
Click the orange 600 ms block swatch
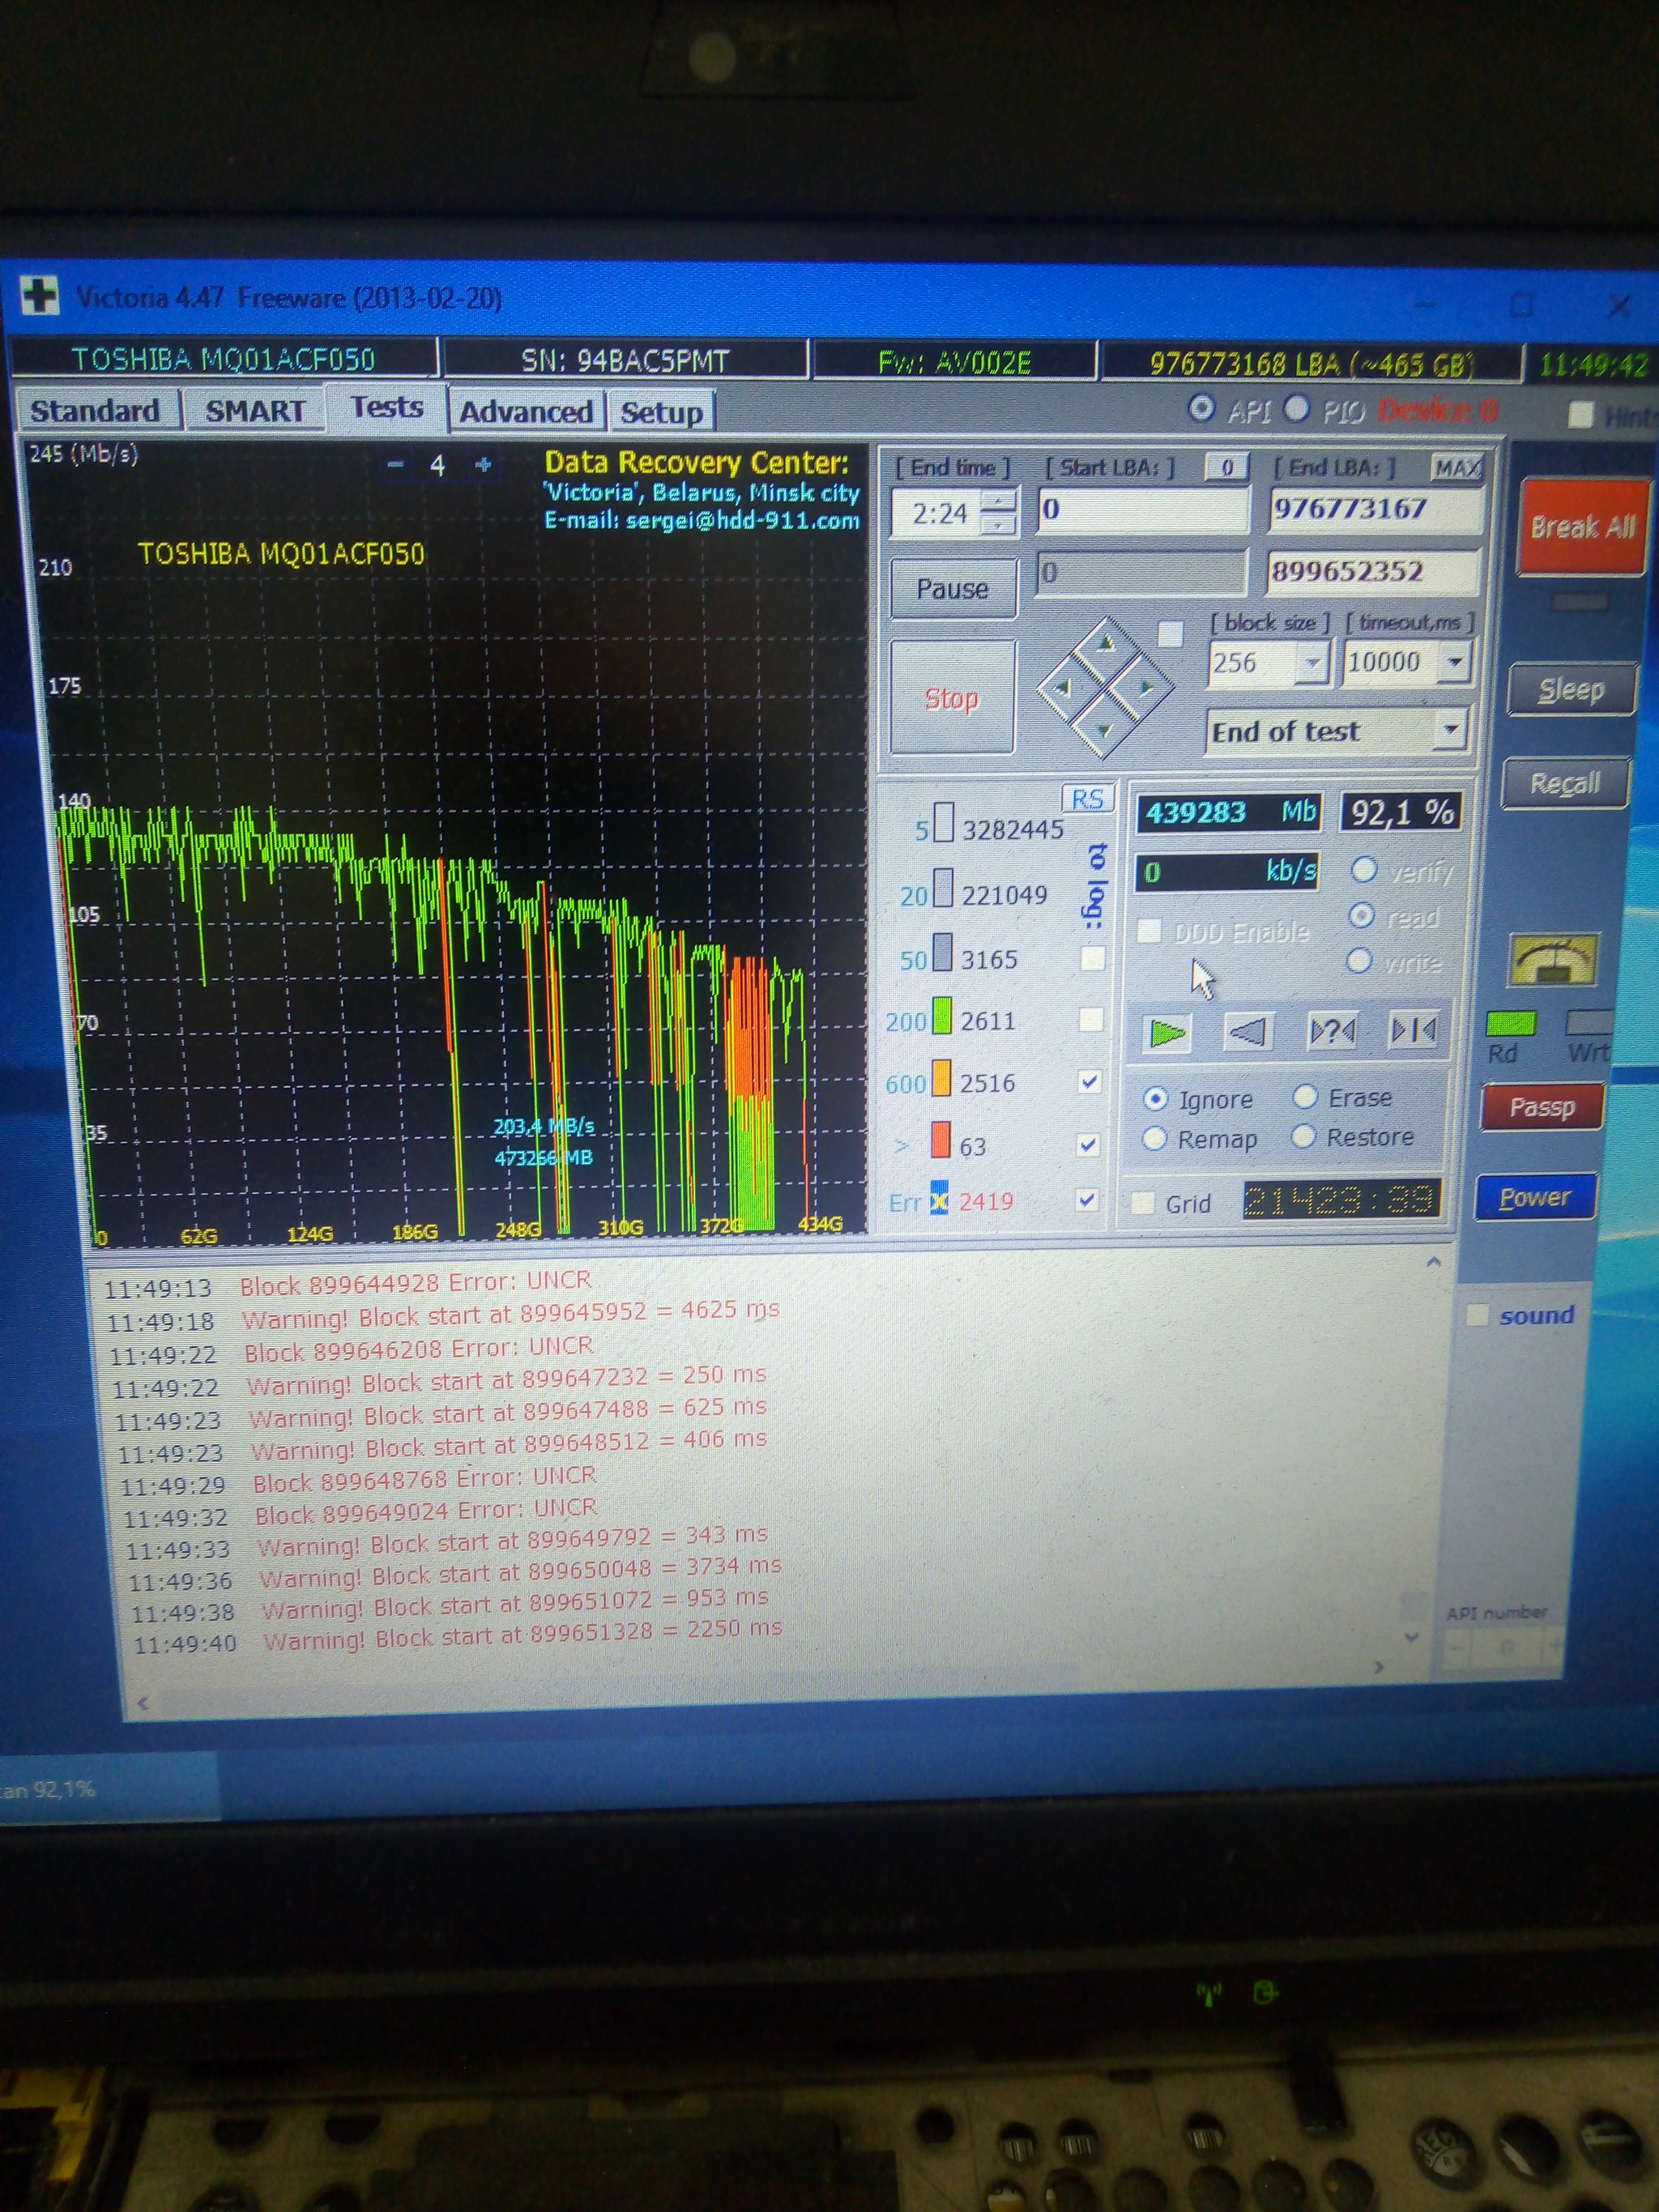(941, 1078)
